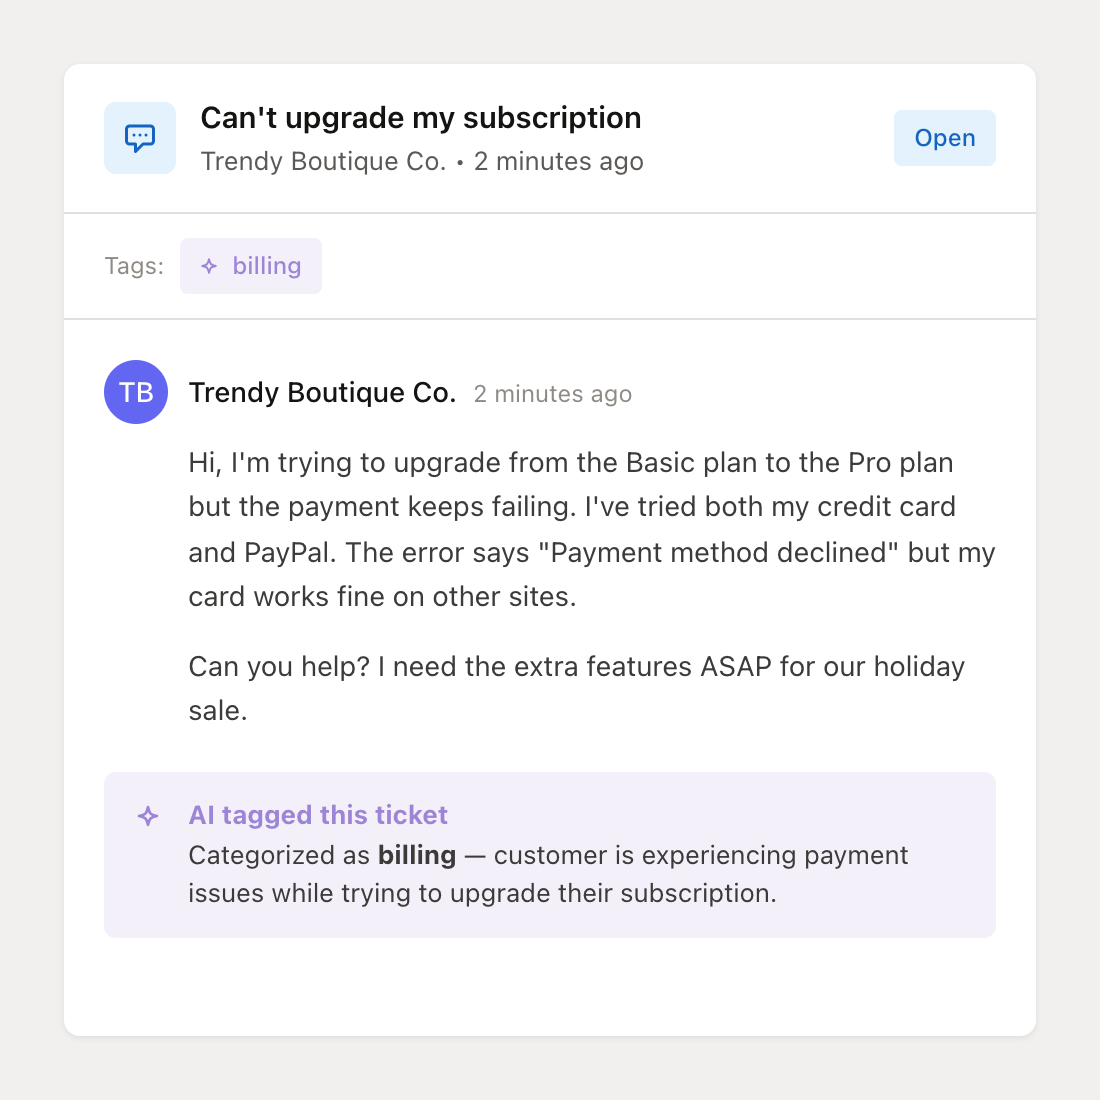Click the speech bubble inside the blue header badge

[x=139, y=137]
